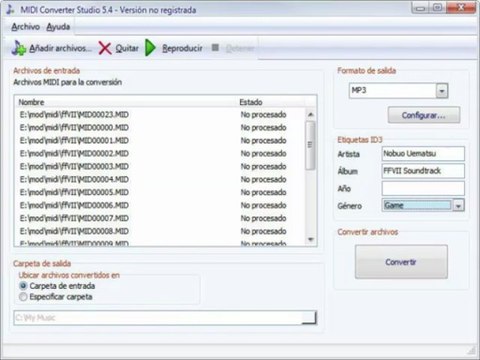Expand the MP3 output format dropdown

tap(442, 91)
